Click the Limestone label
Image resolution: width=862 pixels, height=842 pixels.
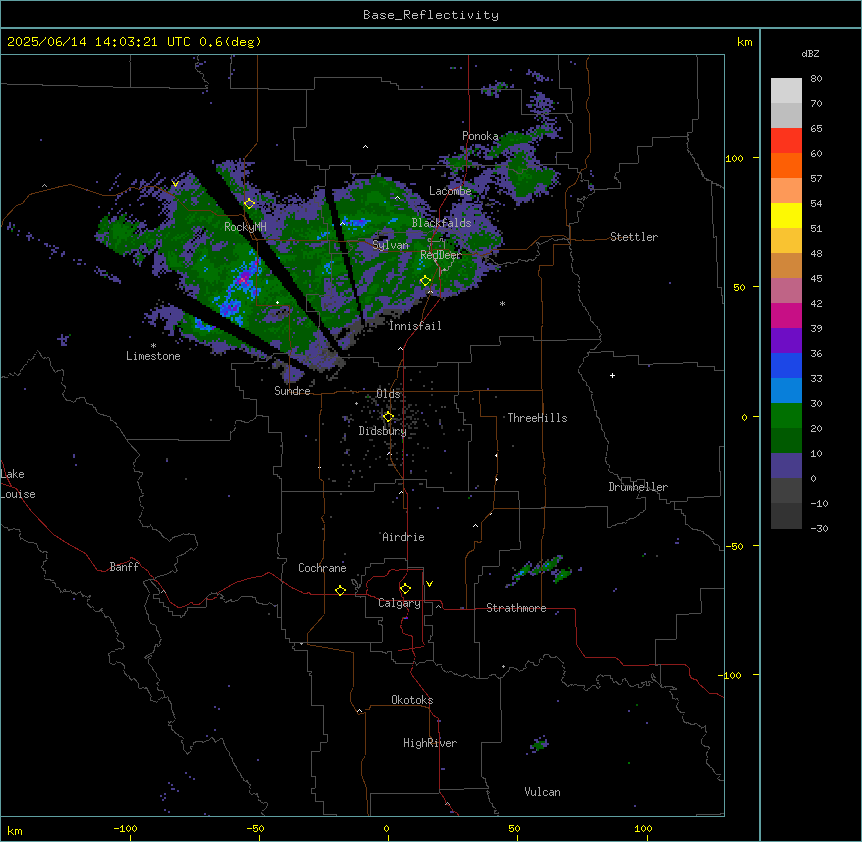click(153, 356)
